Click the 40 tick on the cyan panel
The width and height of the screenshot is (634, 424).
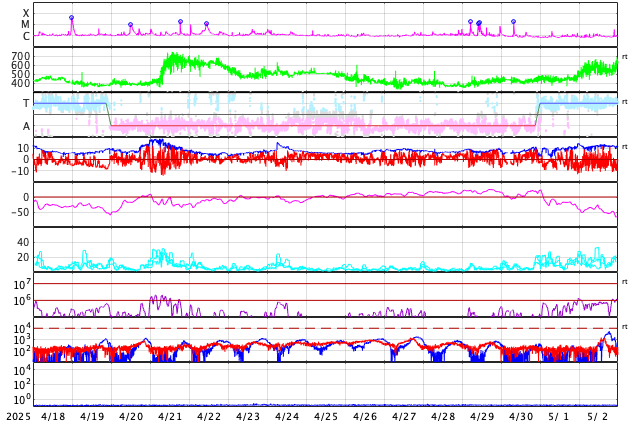point(23,242)
